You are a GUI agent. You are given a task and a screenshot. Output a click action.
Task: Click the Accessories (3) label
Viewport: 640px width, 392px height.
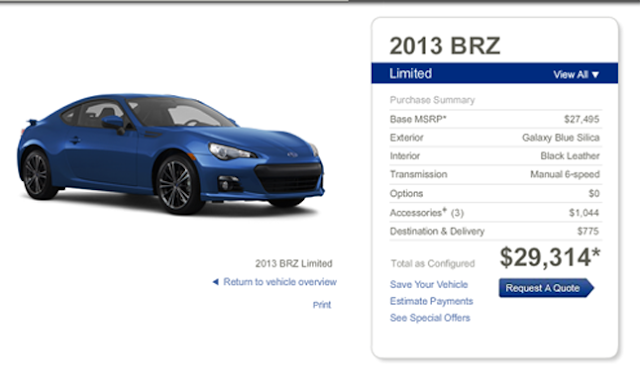pyautogui.click(x=427, y=213)
